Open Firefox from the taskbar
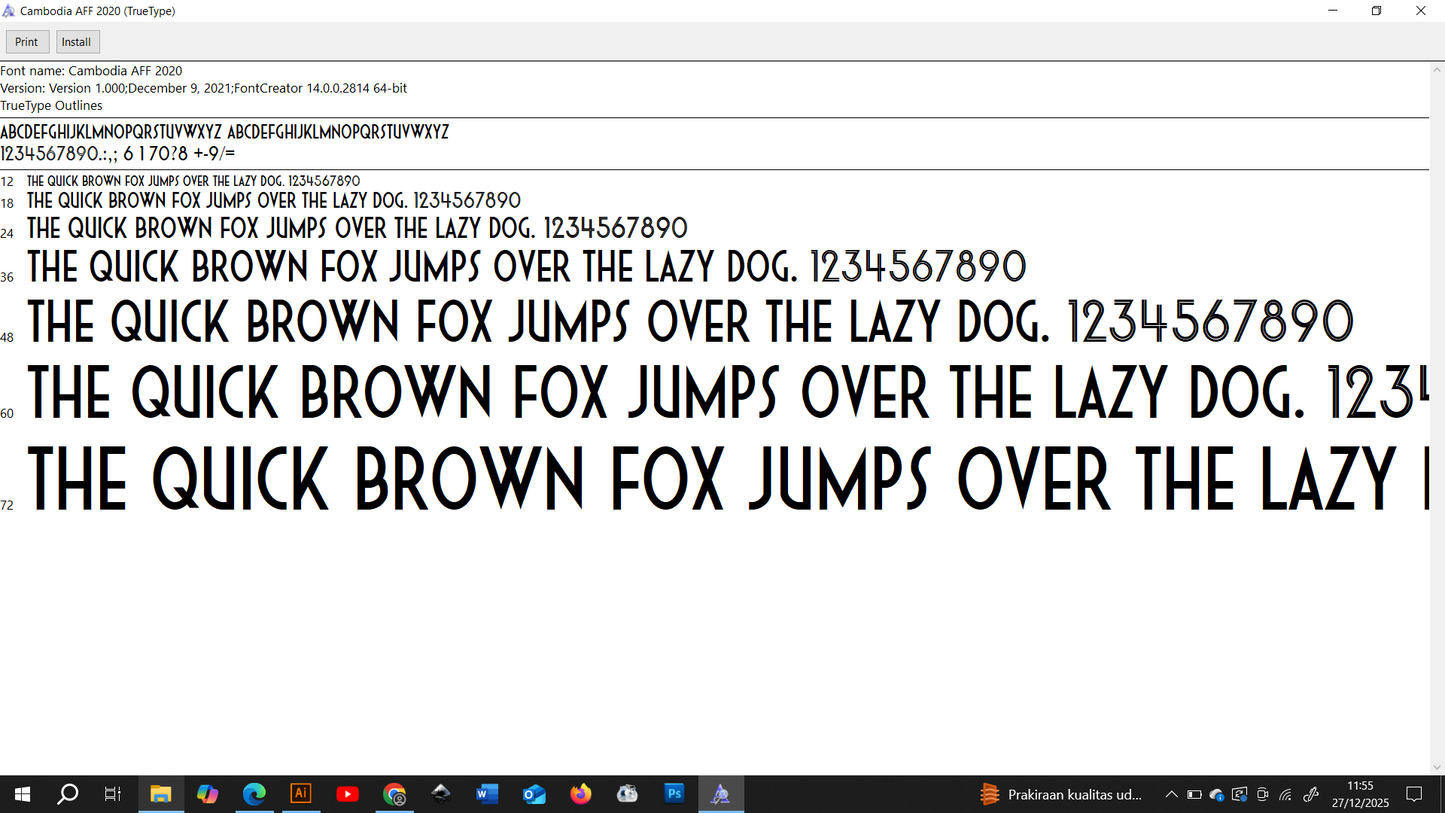The width and height of the screenshot is (1445, 813). tap(580, 793)
